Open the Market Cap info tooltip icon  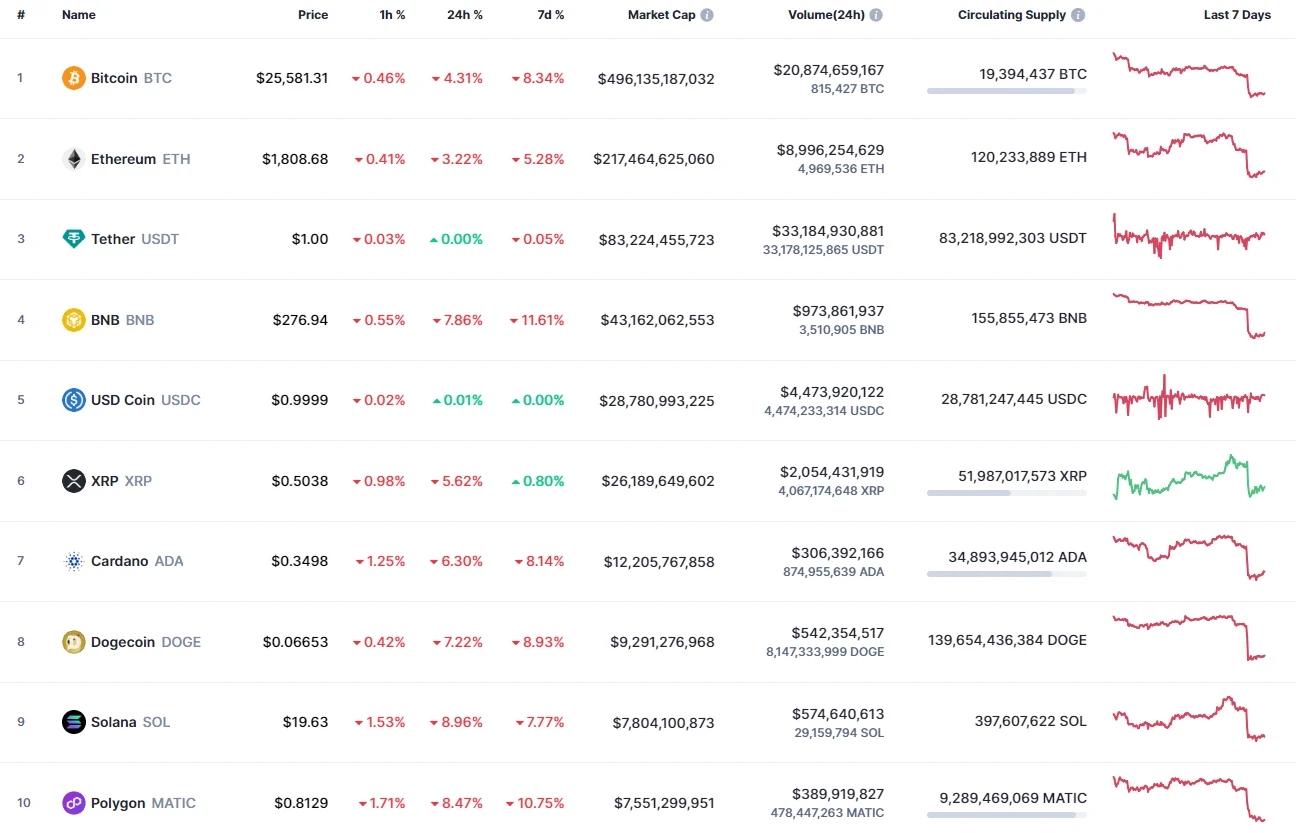[x=709, y=15]
